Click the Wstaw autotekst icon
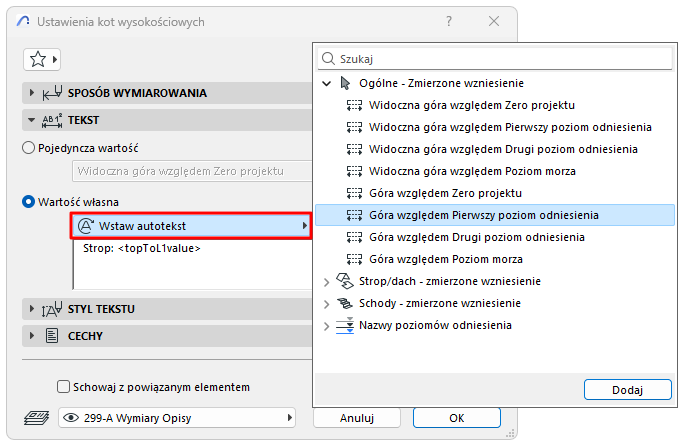This screenshot has width=681, height=447. (85, 226)
